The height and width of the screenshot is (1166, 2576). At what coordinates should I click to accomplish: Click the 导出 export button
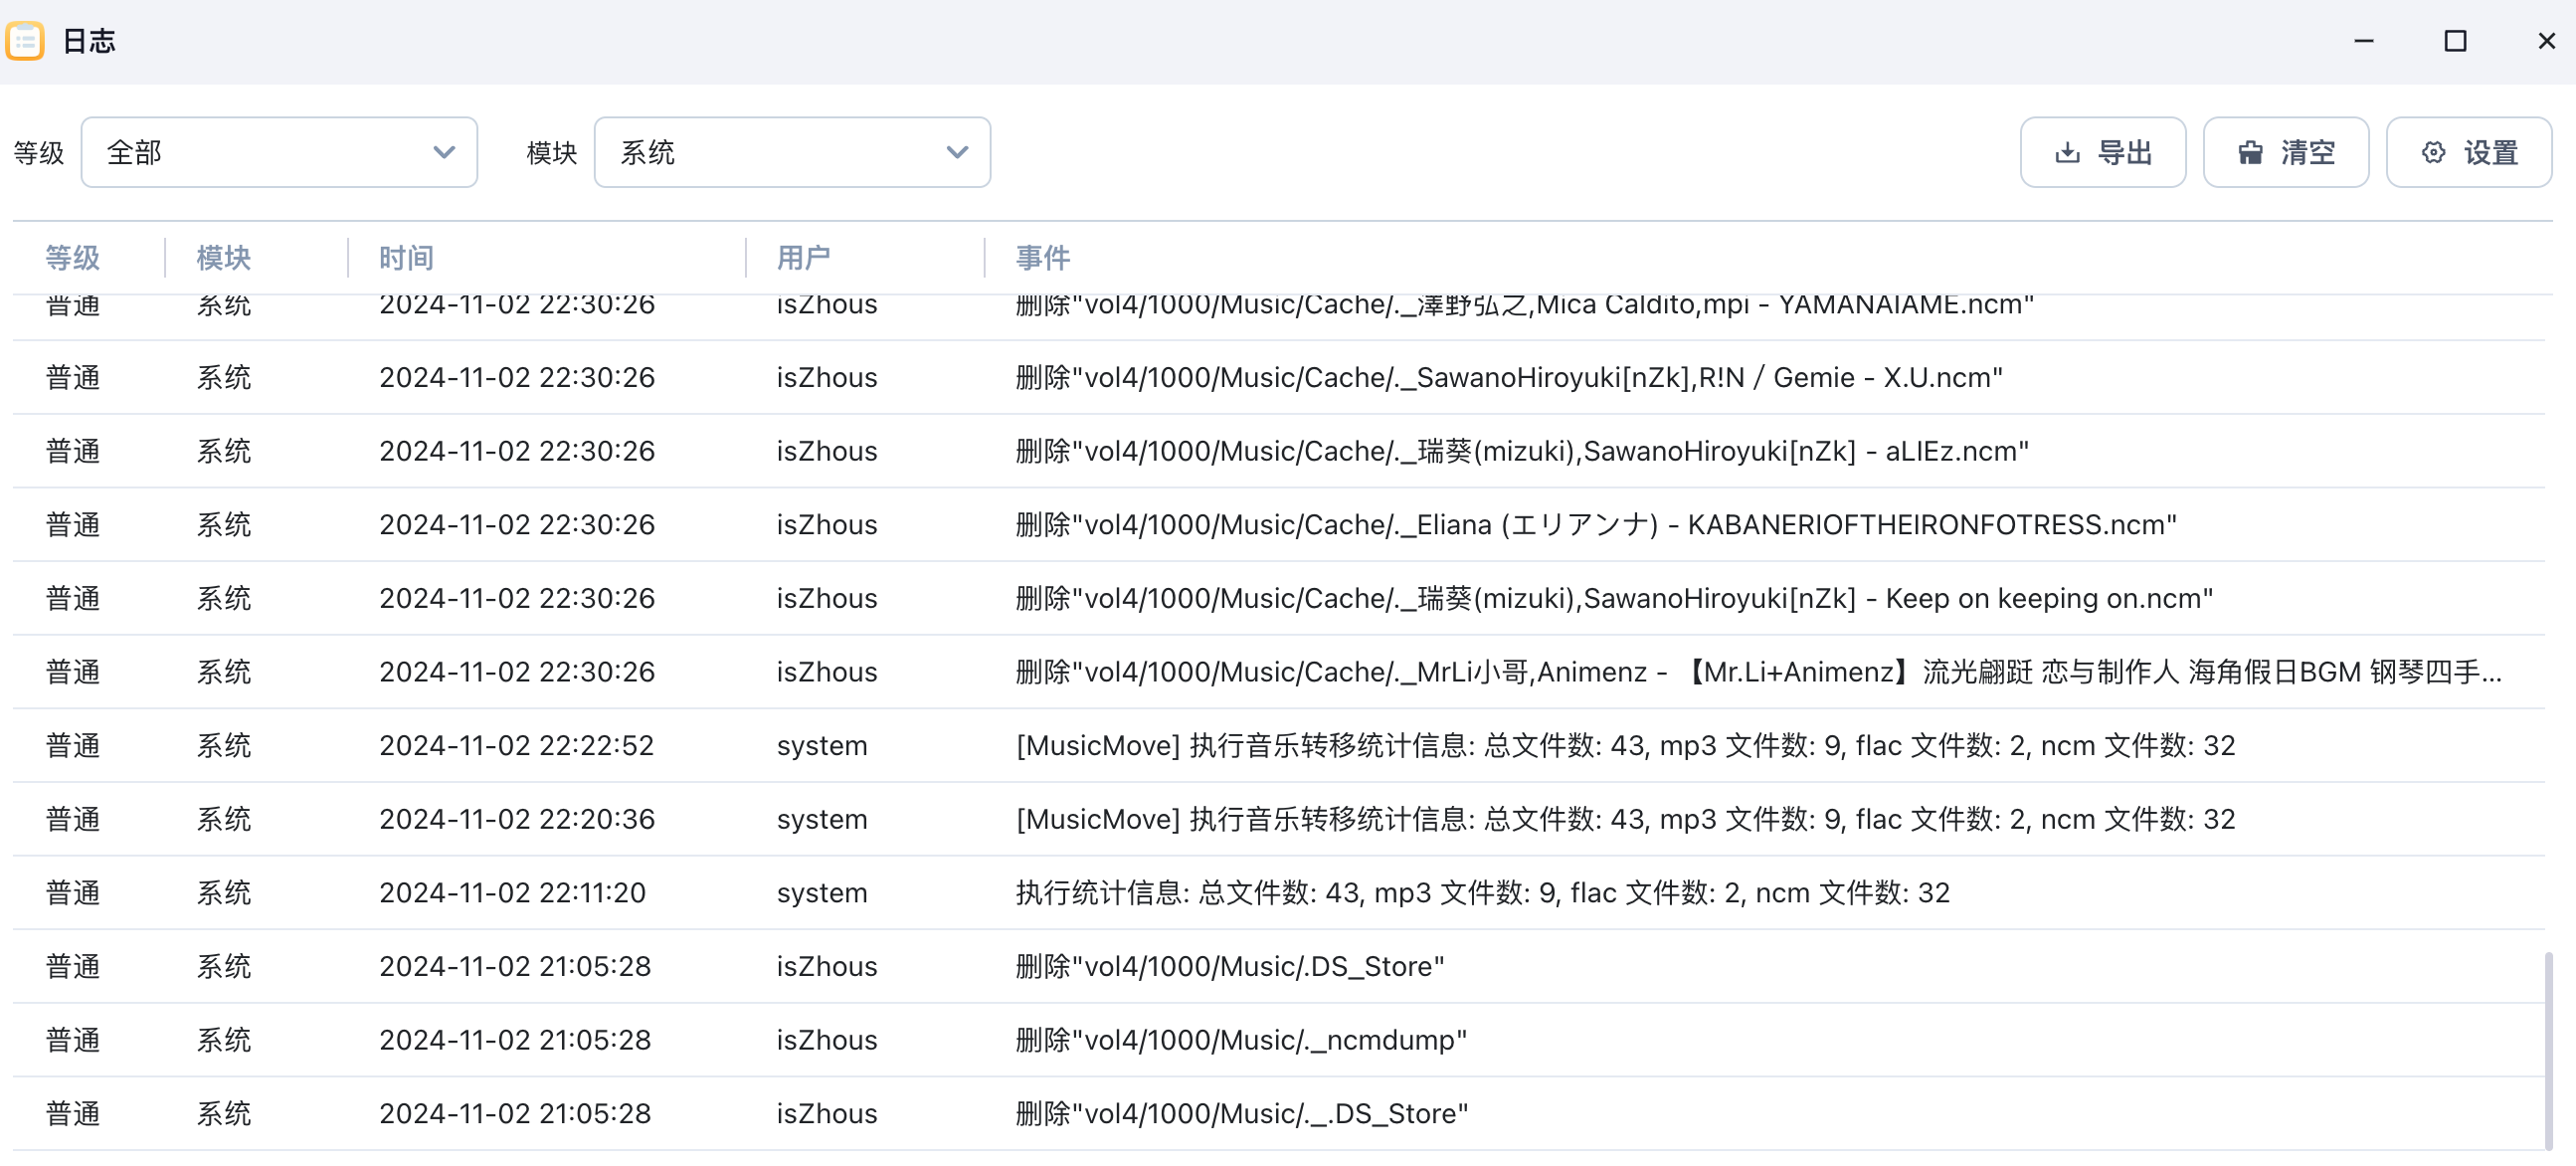(x=2102, y=152)
